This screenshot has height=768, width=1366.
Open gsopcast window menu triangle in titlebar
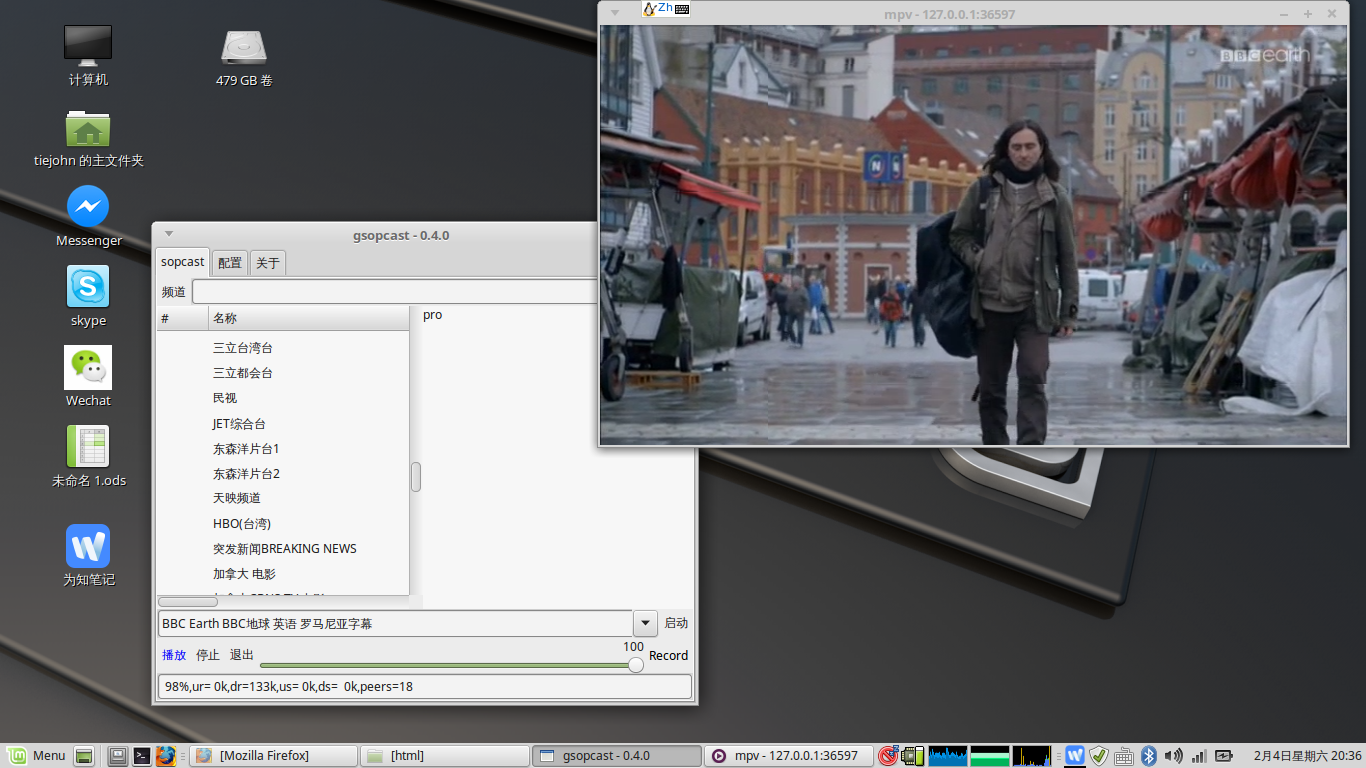click(169, 235)
